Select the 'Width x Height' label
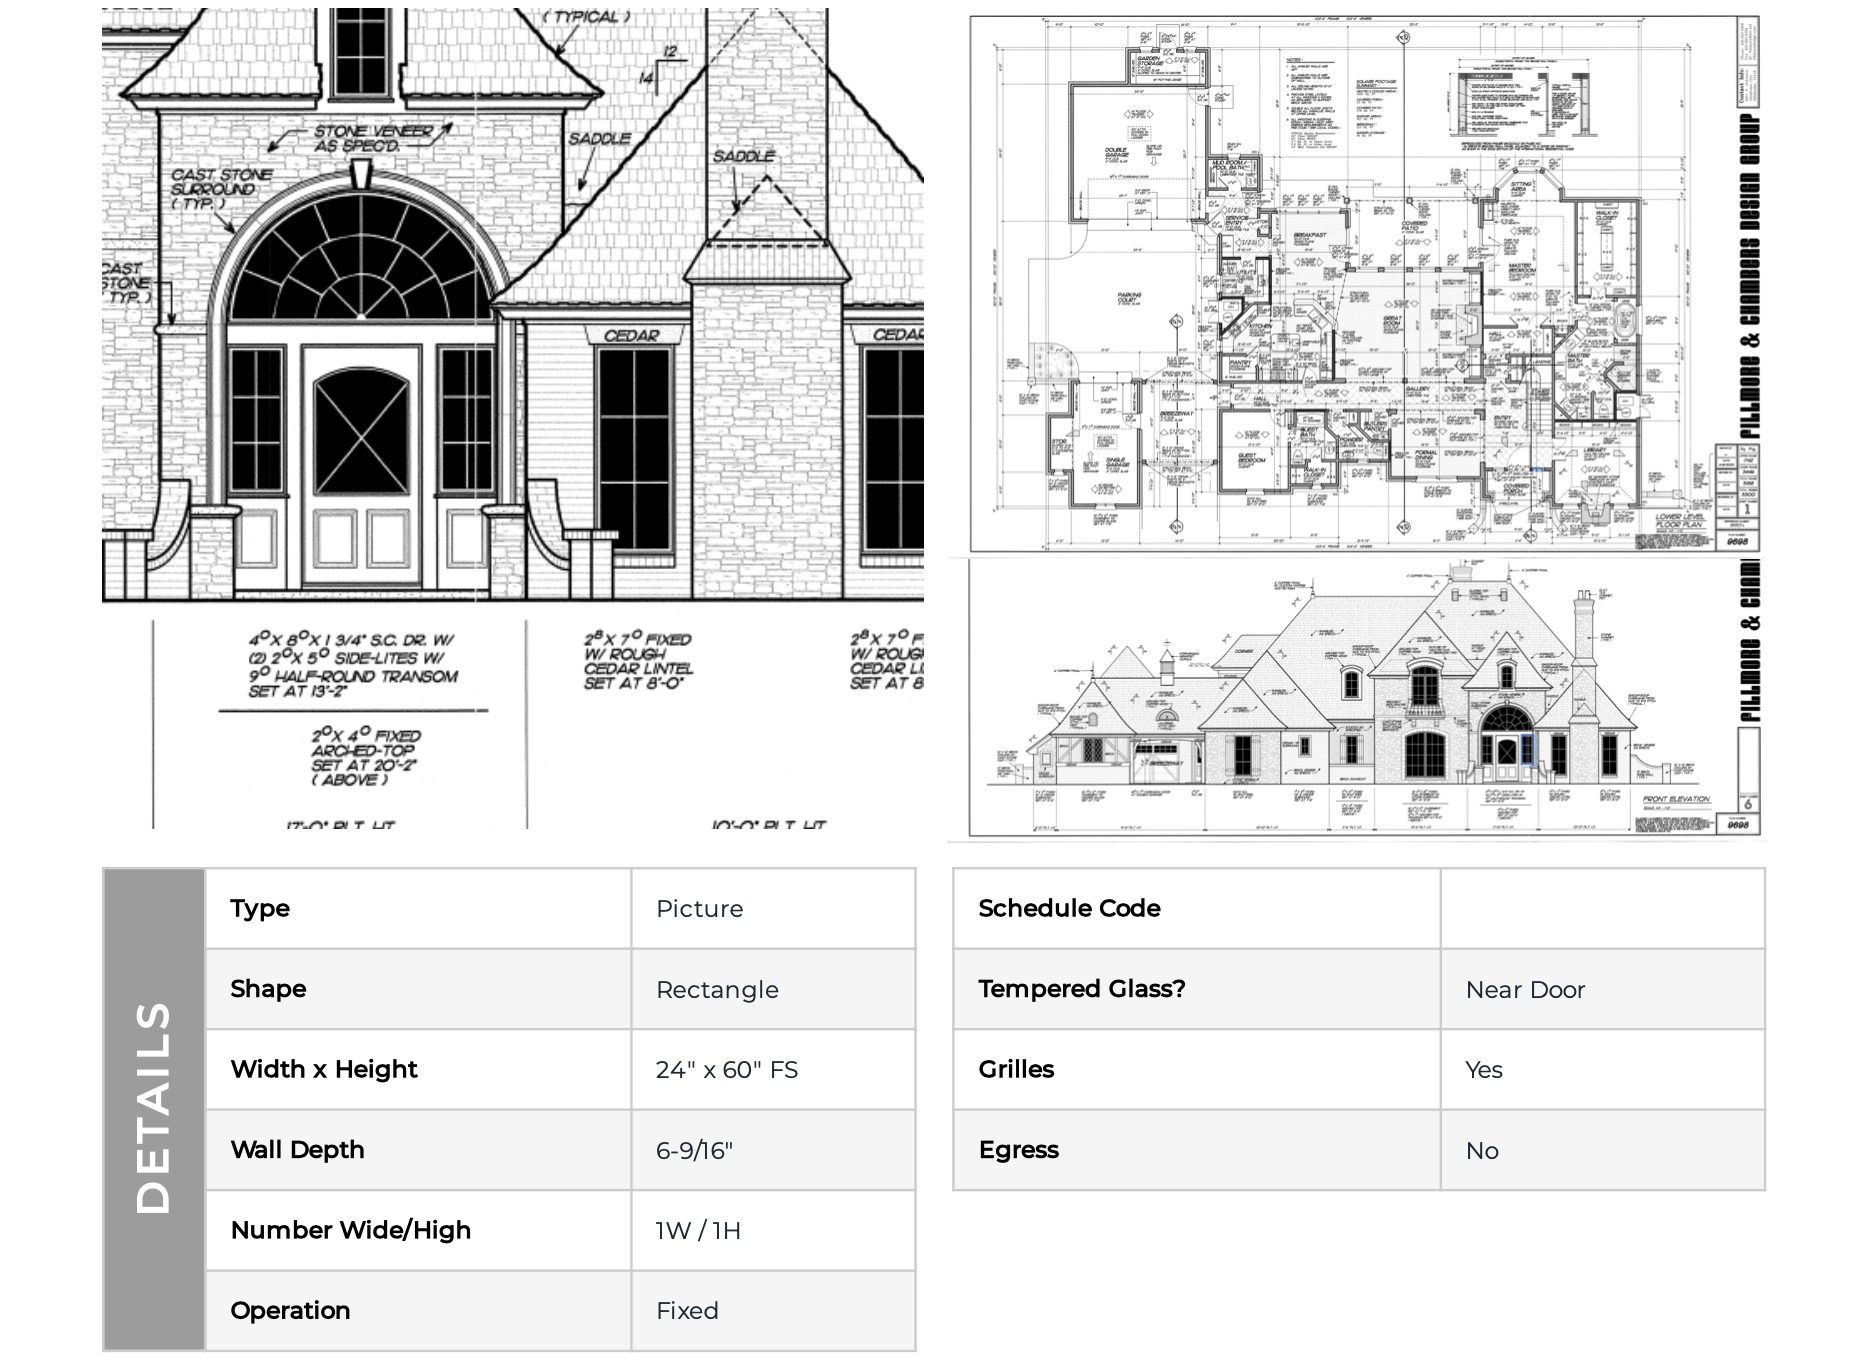The width and height of the screenshot is (1856, 1358). click(324, 1069)
